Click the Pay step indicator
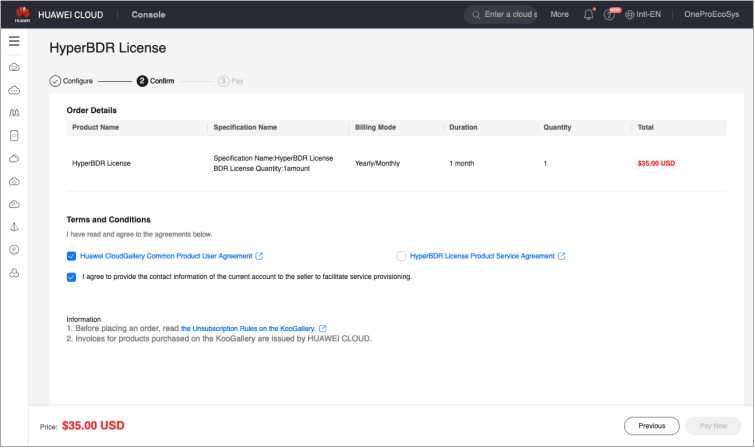Image resolution: width=755 pixels, height=448 pixels. pyautogui.click(x=231, y=81)
